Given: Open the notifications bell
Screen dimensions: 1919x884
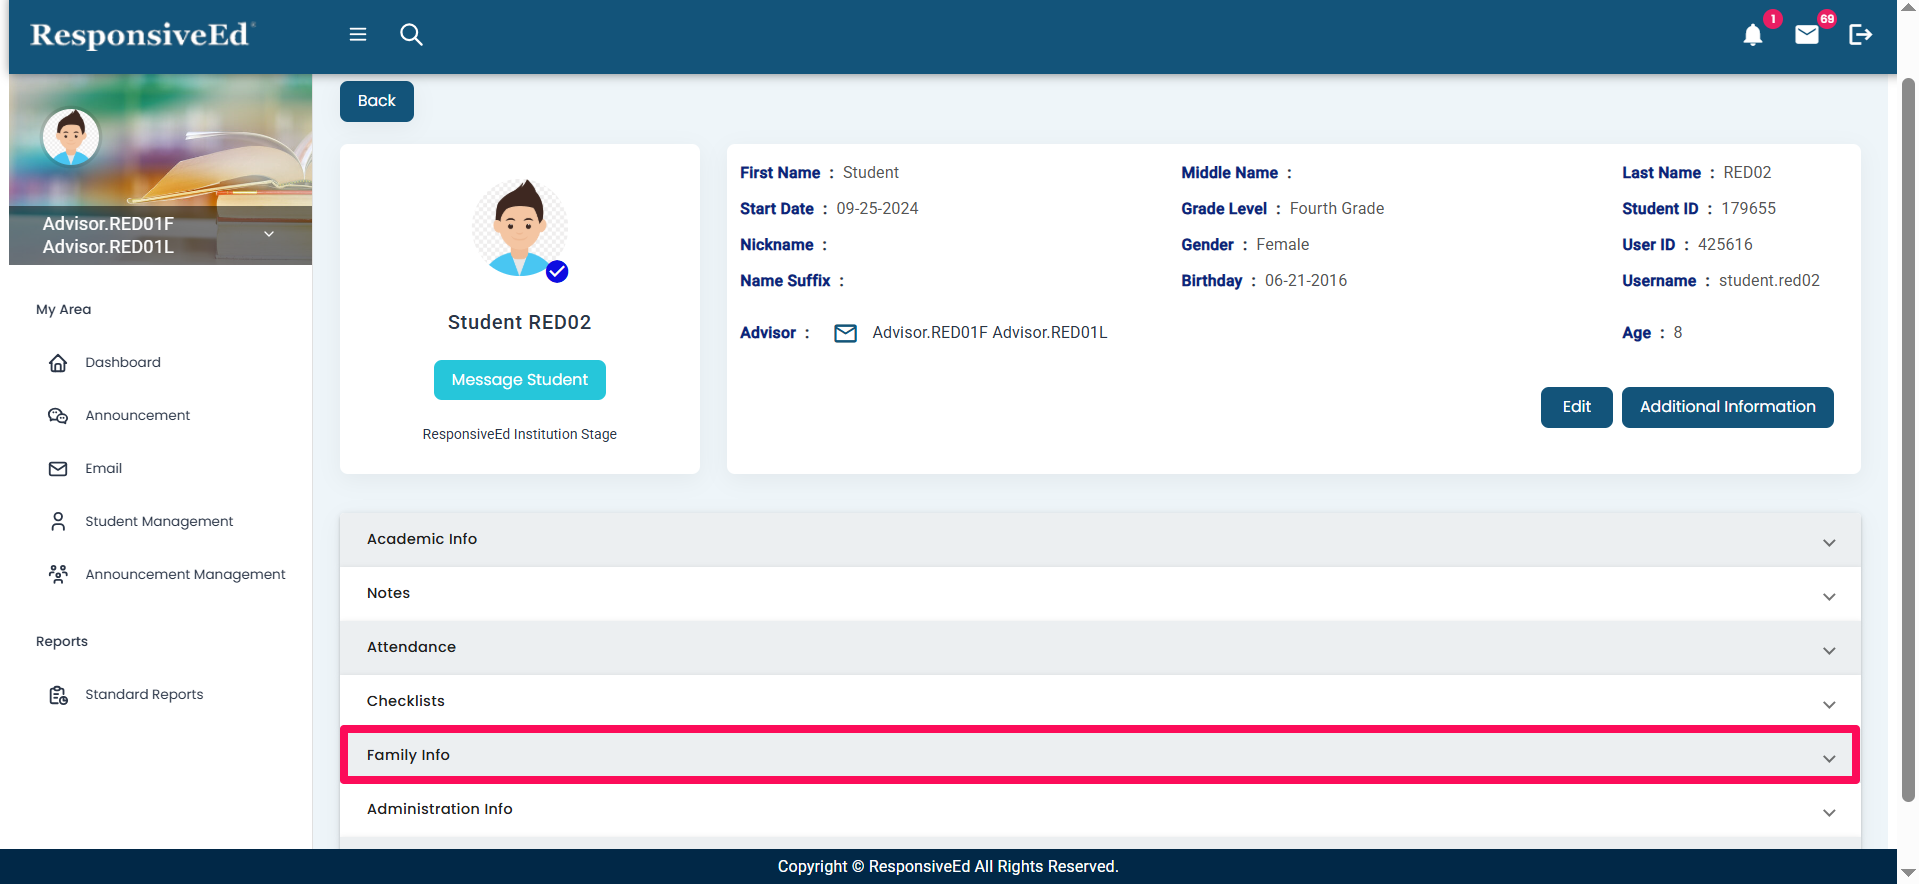Looking at the screenshot, I should tap(1752, 36).
